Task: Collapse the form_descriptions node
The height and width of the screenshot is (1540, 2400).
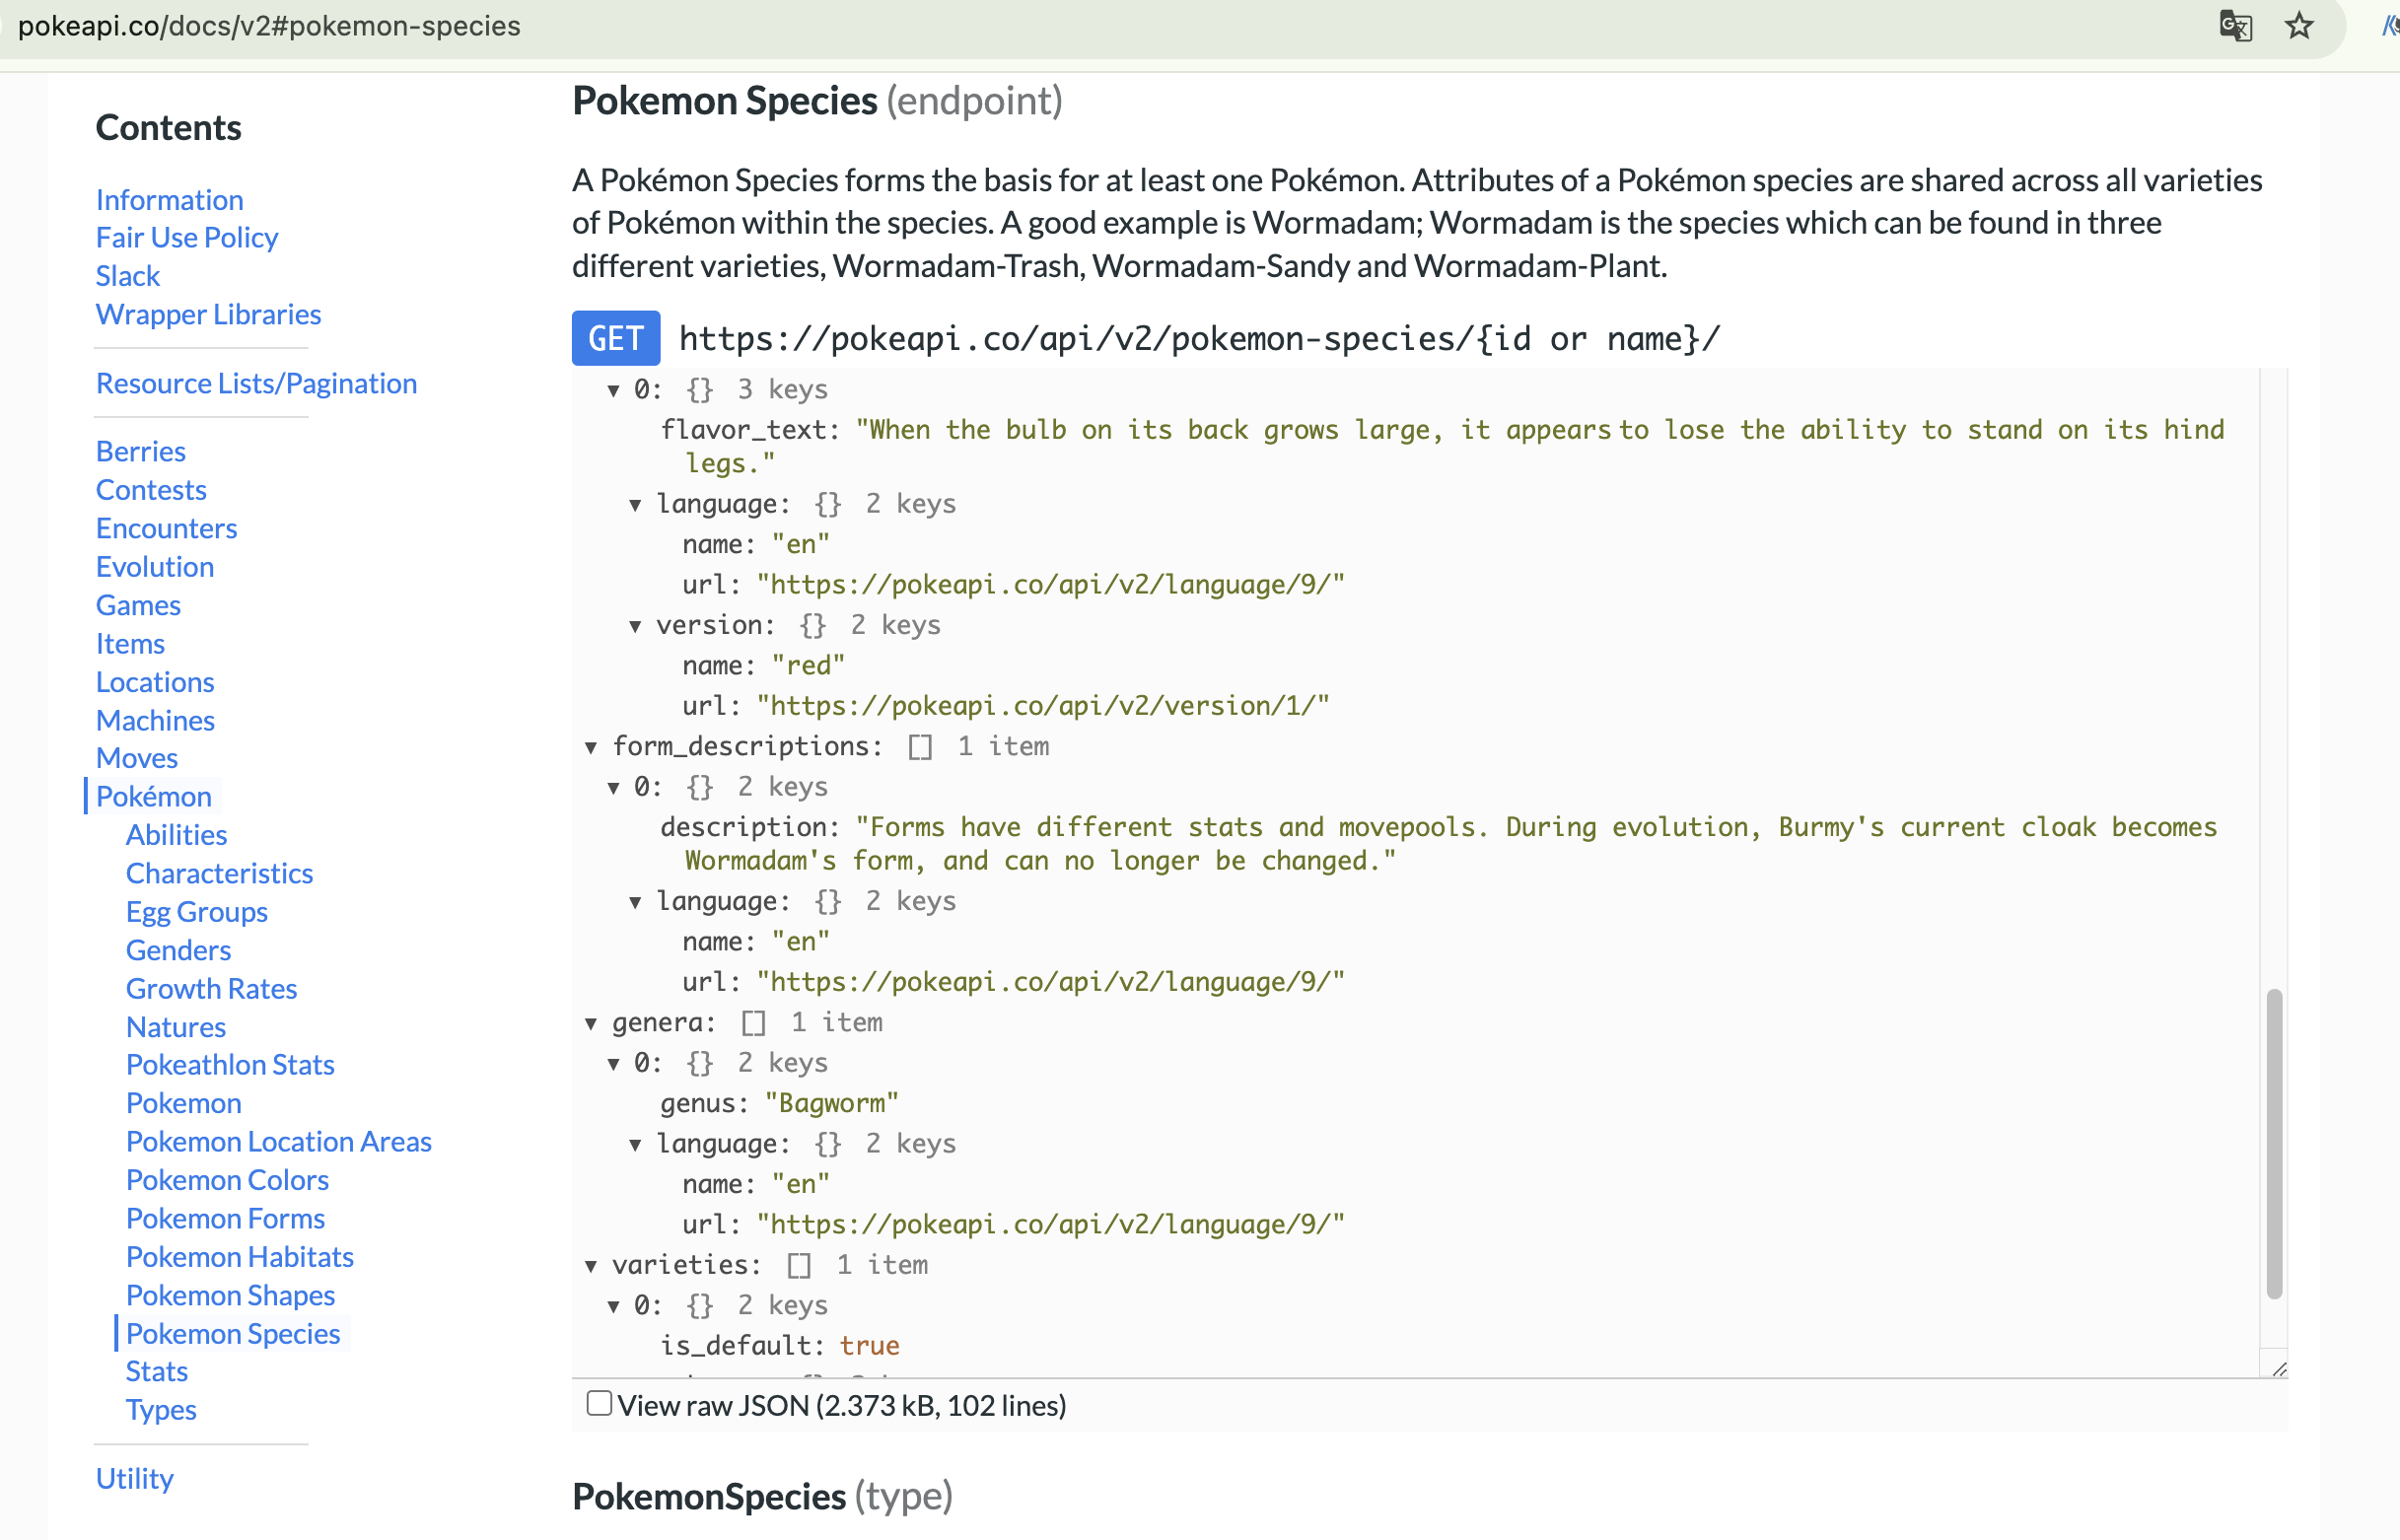Action: point(591,747)
